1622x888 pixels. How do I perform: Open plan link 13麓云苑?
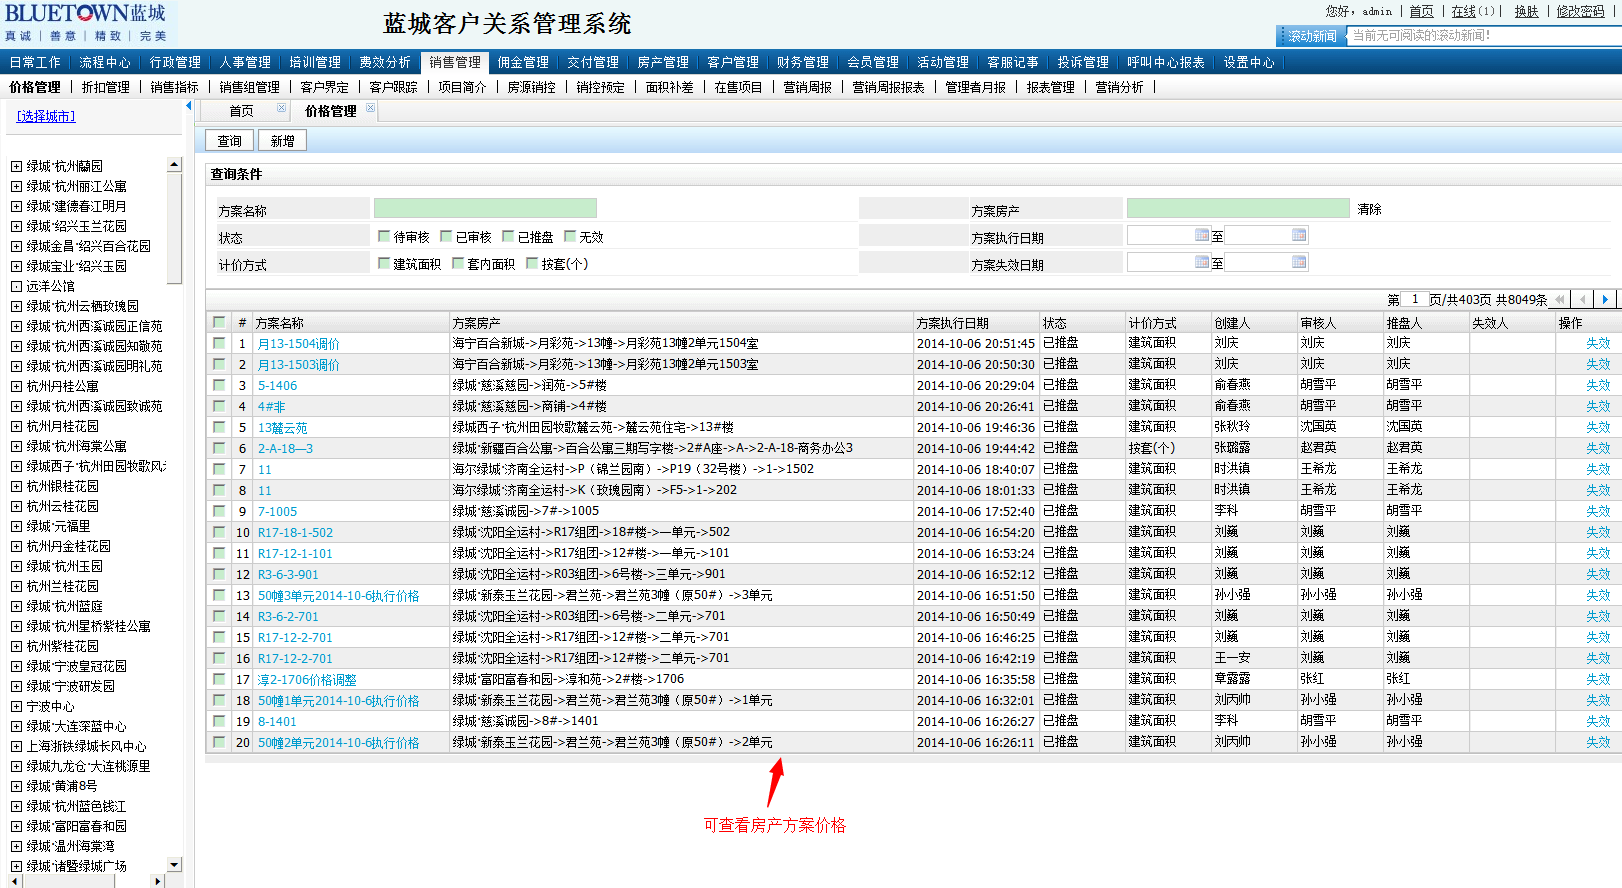[x=283, y=427]
